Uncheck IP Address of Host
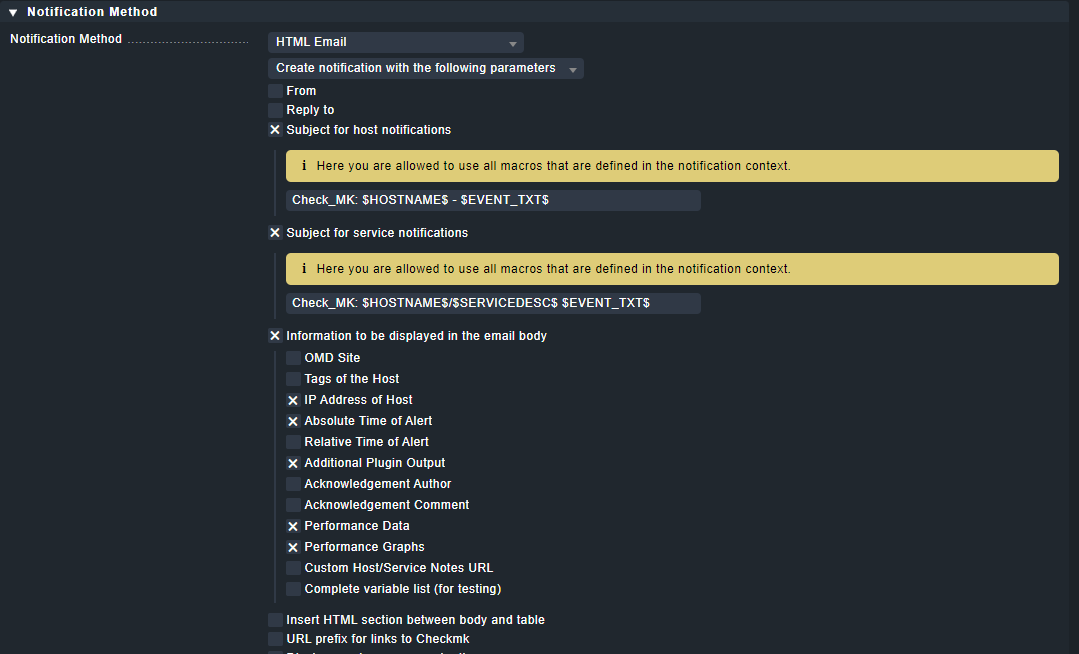 coord(293,400)
